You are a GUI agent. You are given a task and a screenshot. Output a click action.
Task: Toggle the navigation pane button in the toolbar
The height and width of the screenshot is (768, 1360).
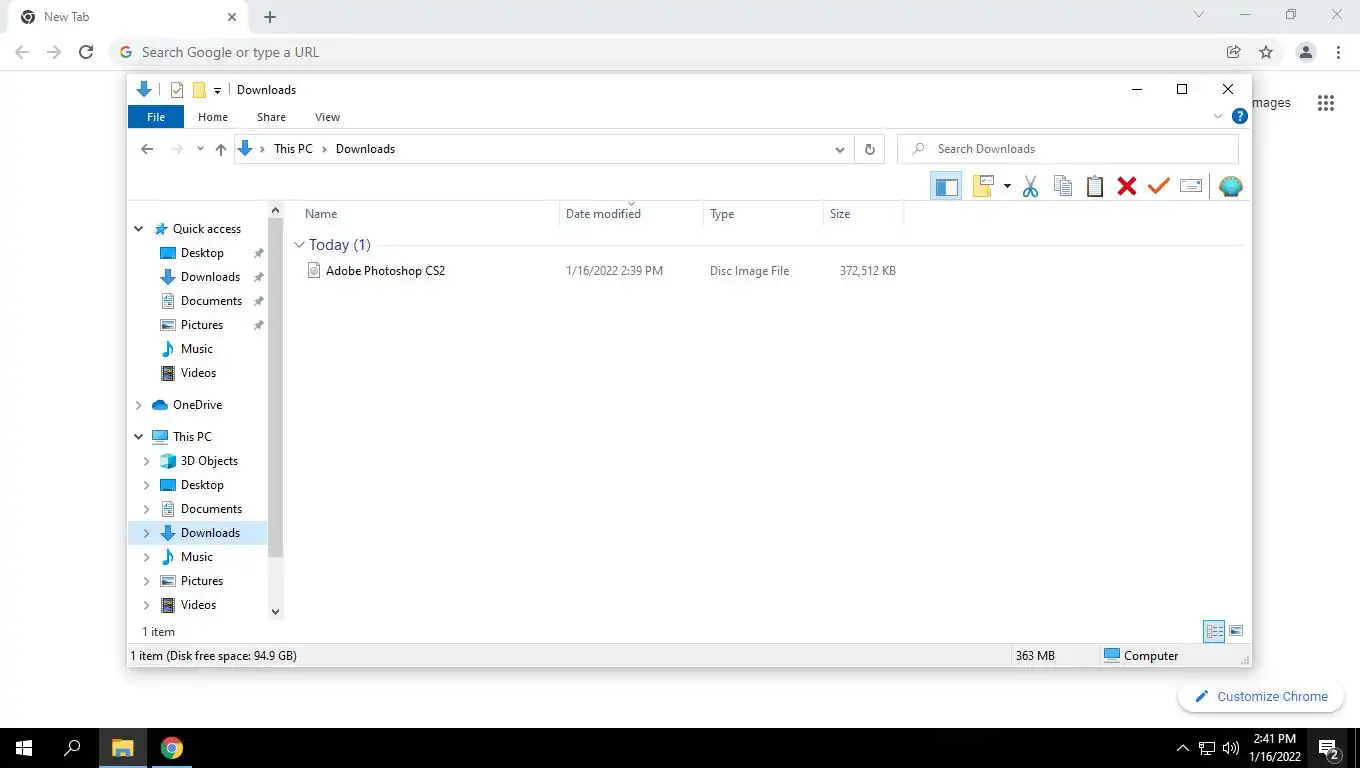[x=946, y=186]
